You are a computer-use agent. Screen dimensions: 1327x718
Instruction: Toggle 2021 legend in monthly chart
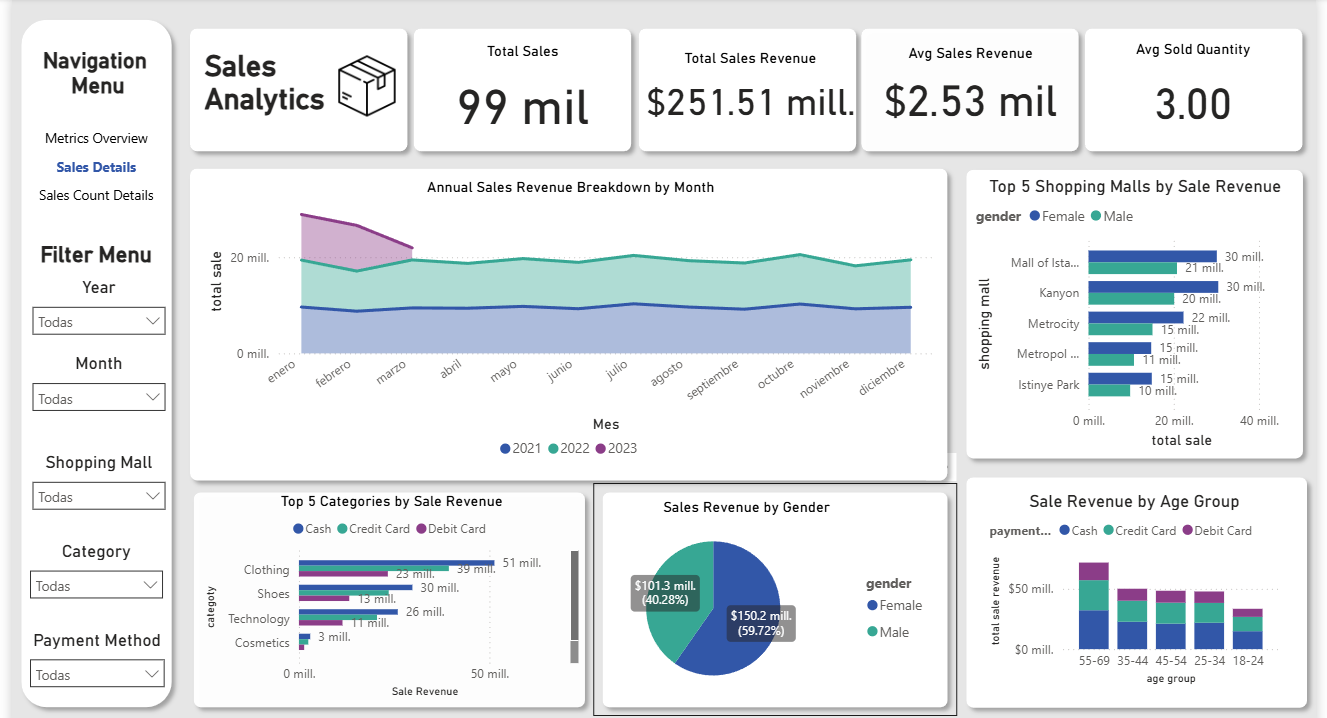520,448
